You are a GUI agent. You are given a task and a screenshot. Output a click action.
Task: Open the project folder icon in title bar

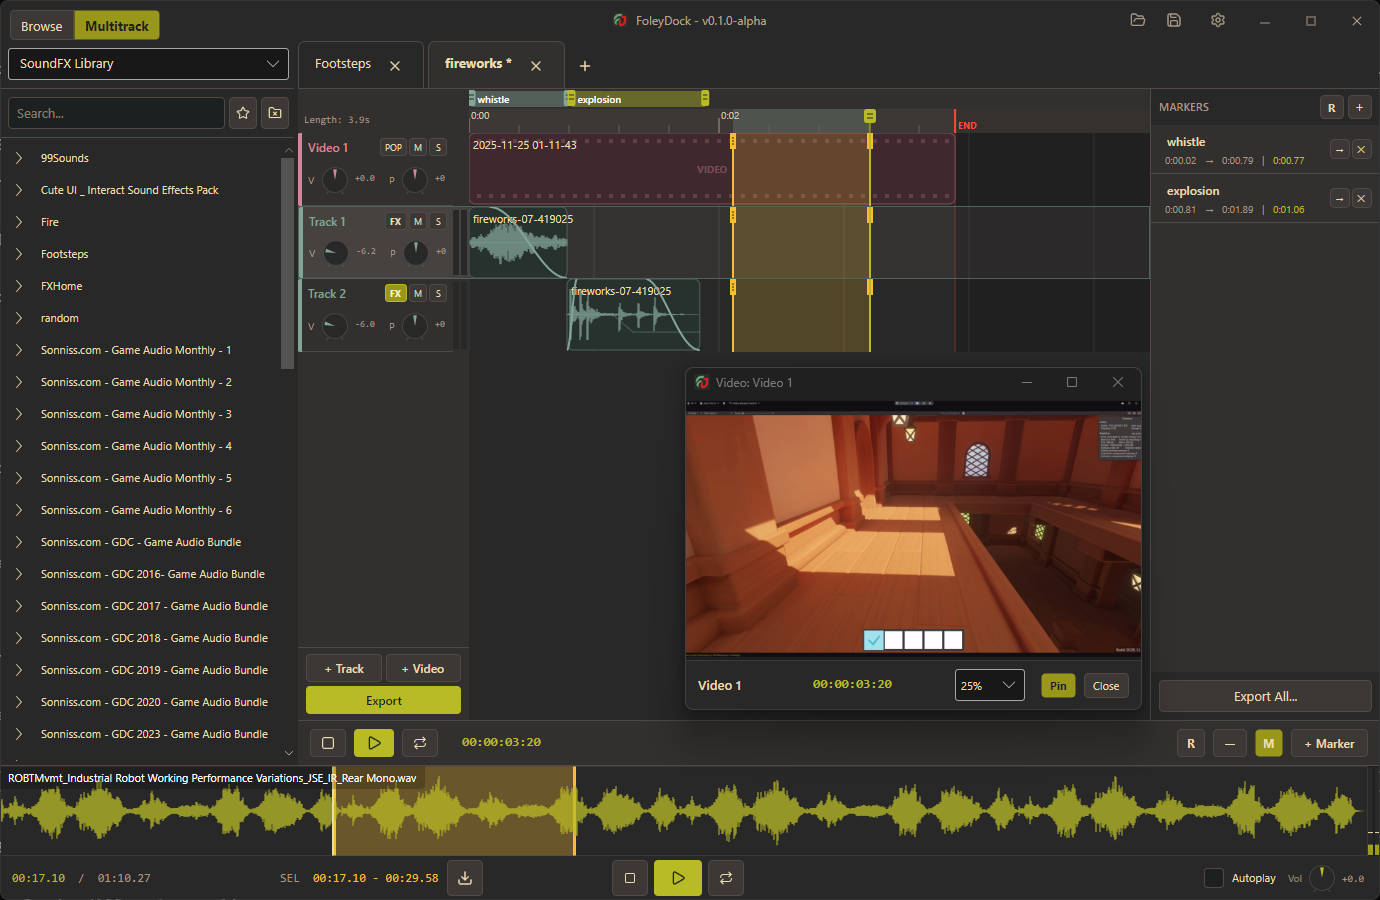pos(1137,20)
